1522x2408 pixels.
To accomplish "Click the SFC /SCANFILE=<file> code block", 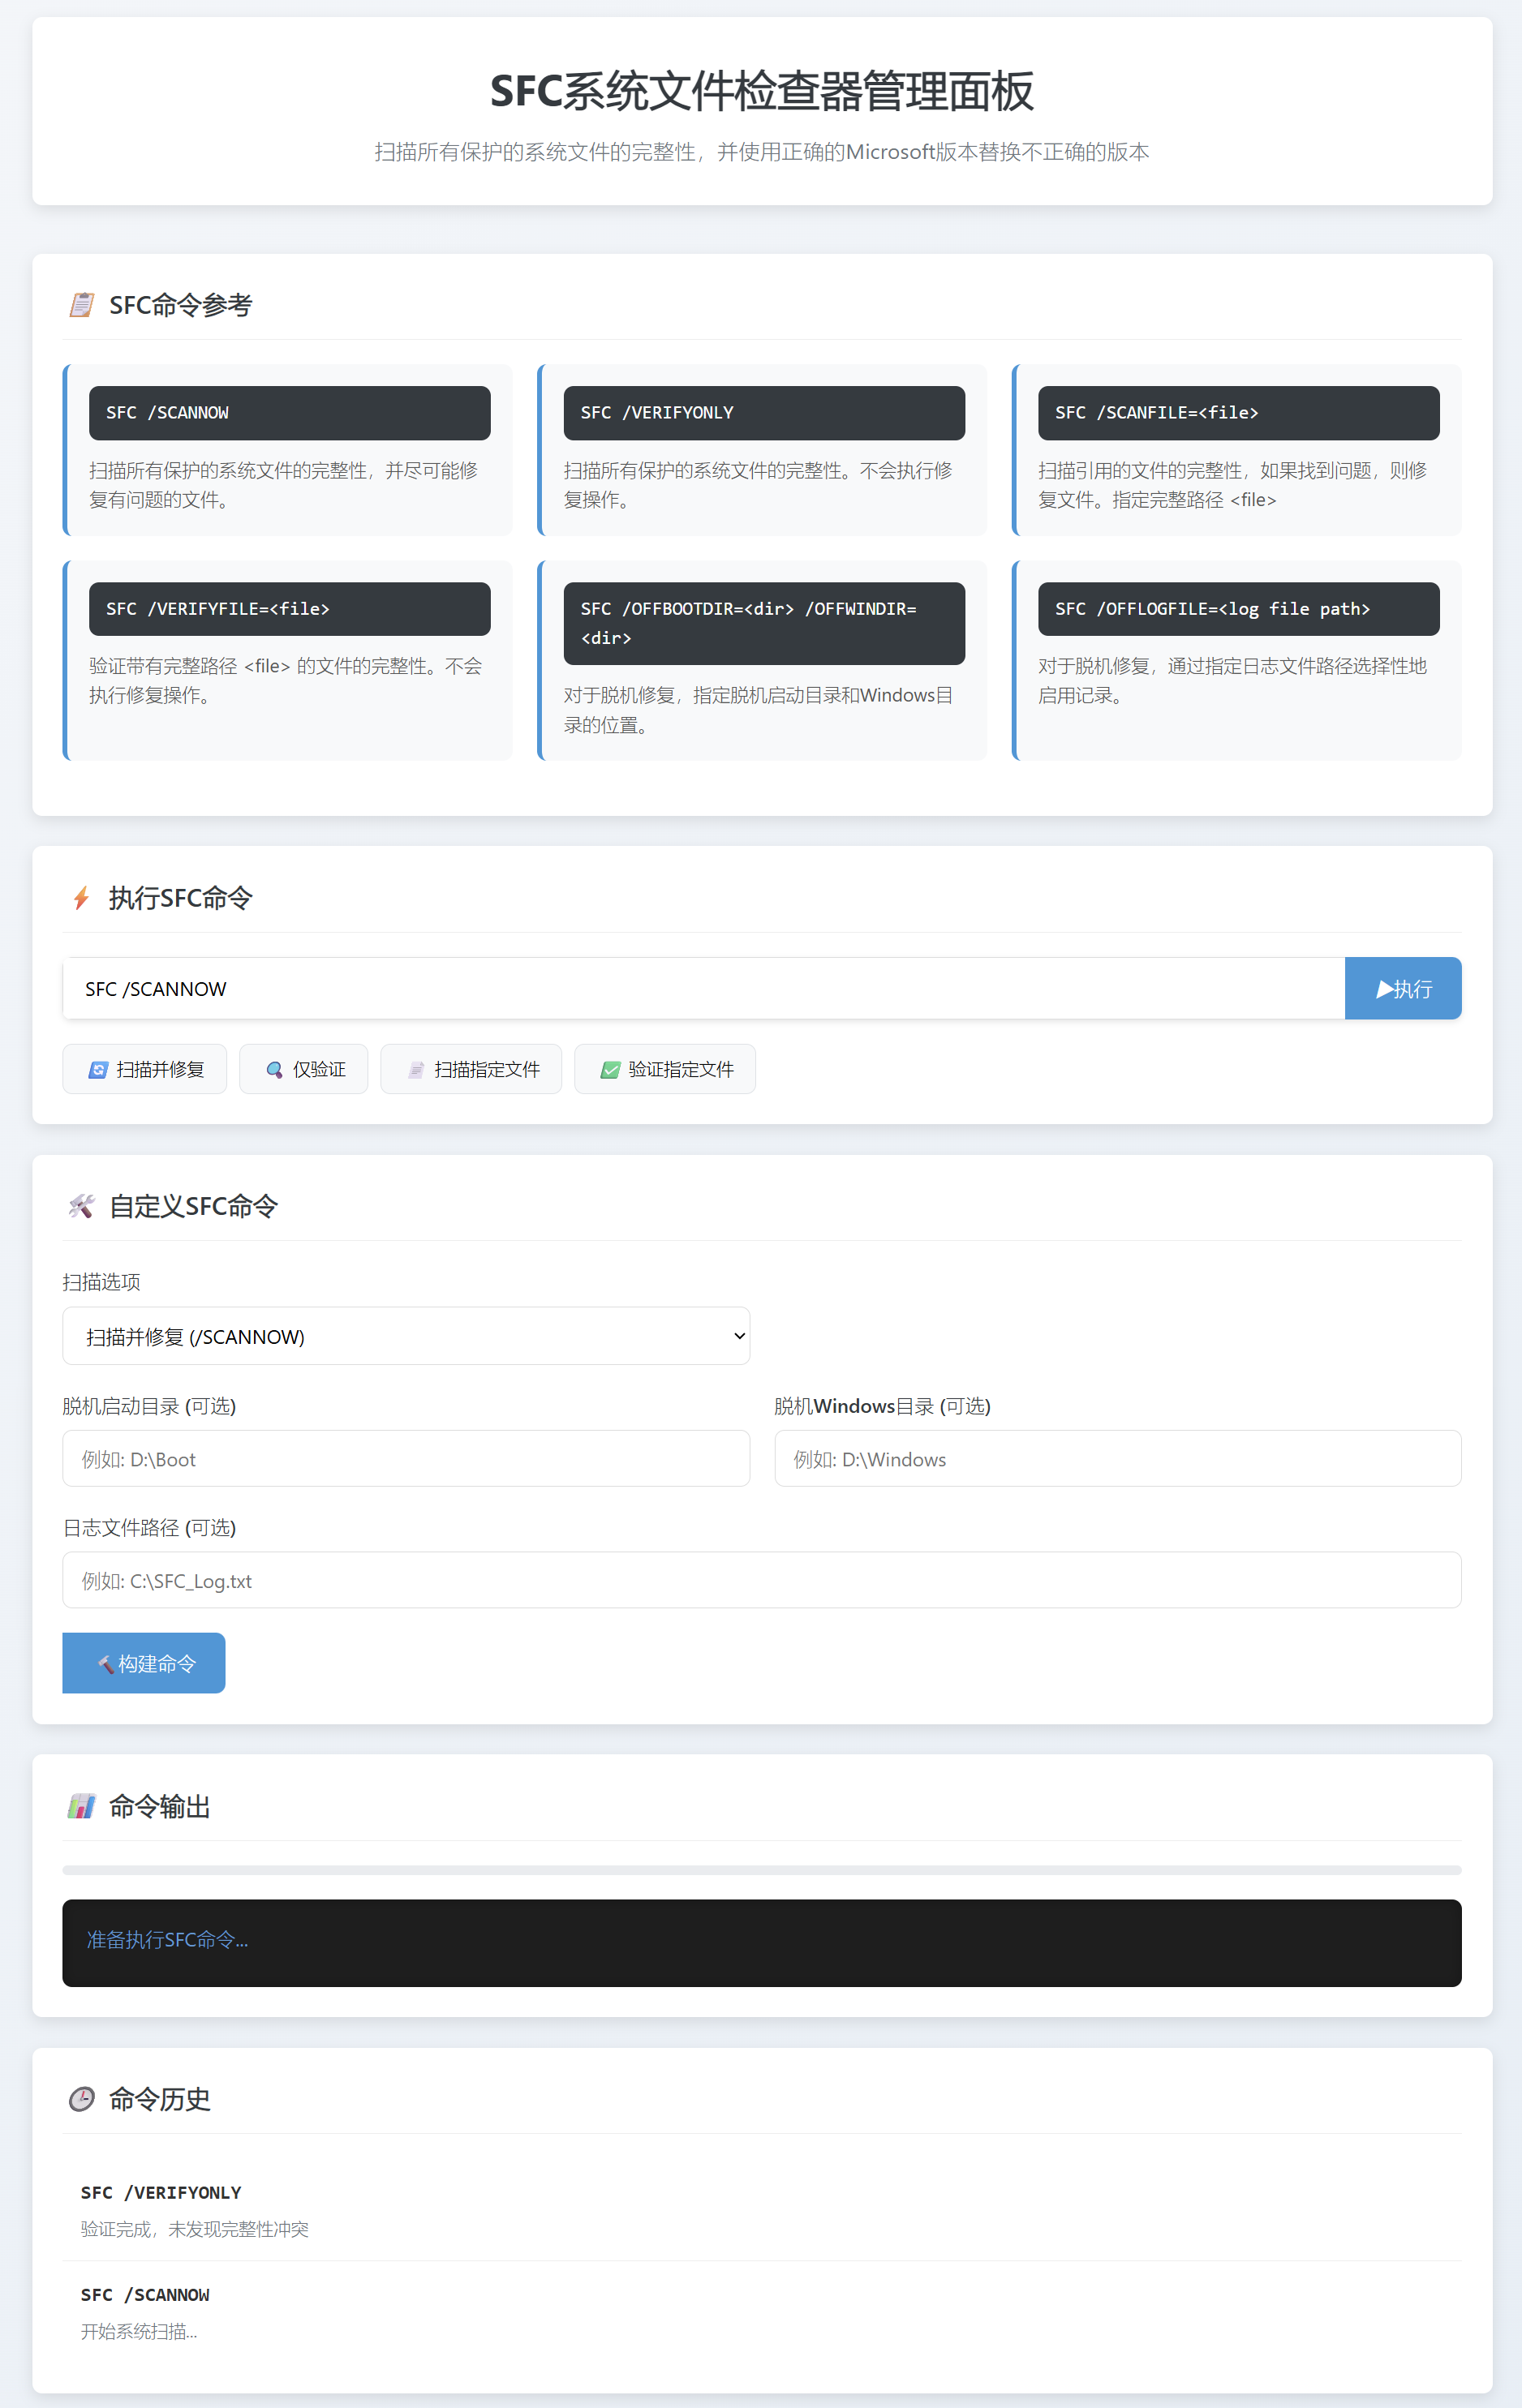I will 1239,413.
